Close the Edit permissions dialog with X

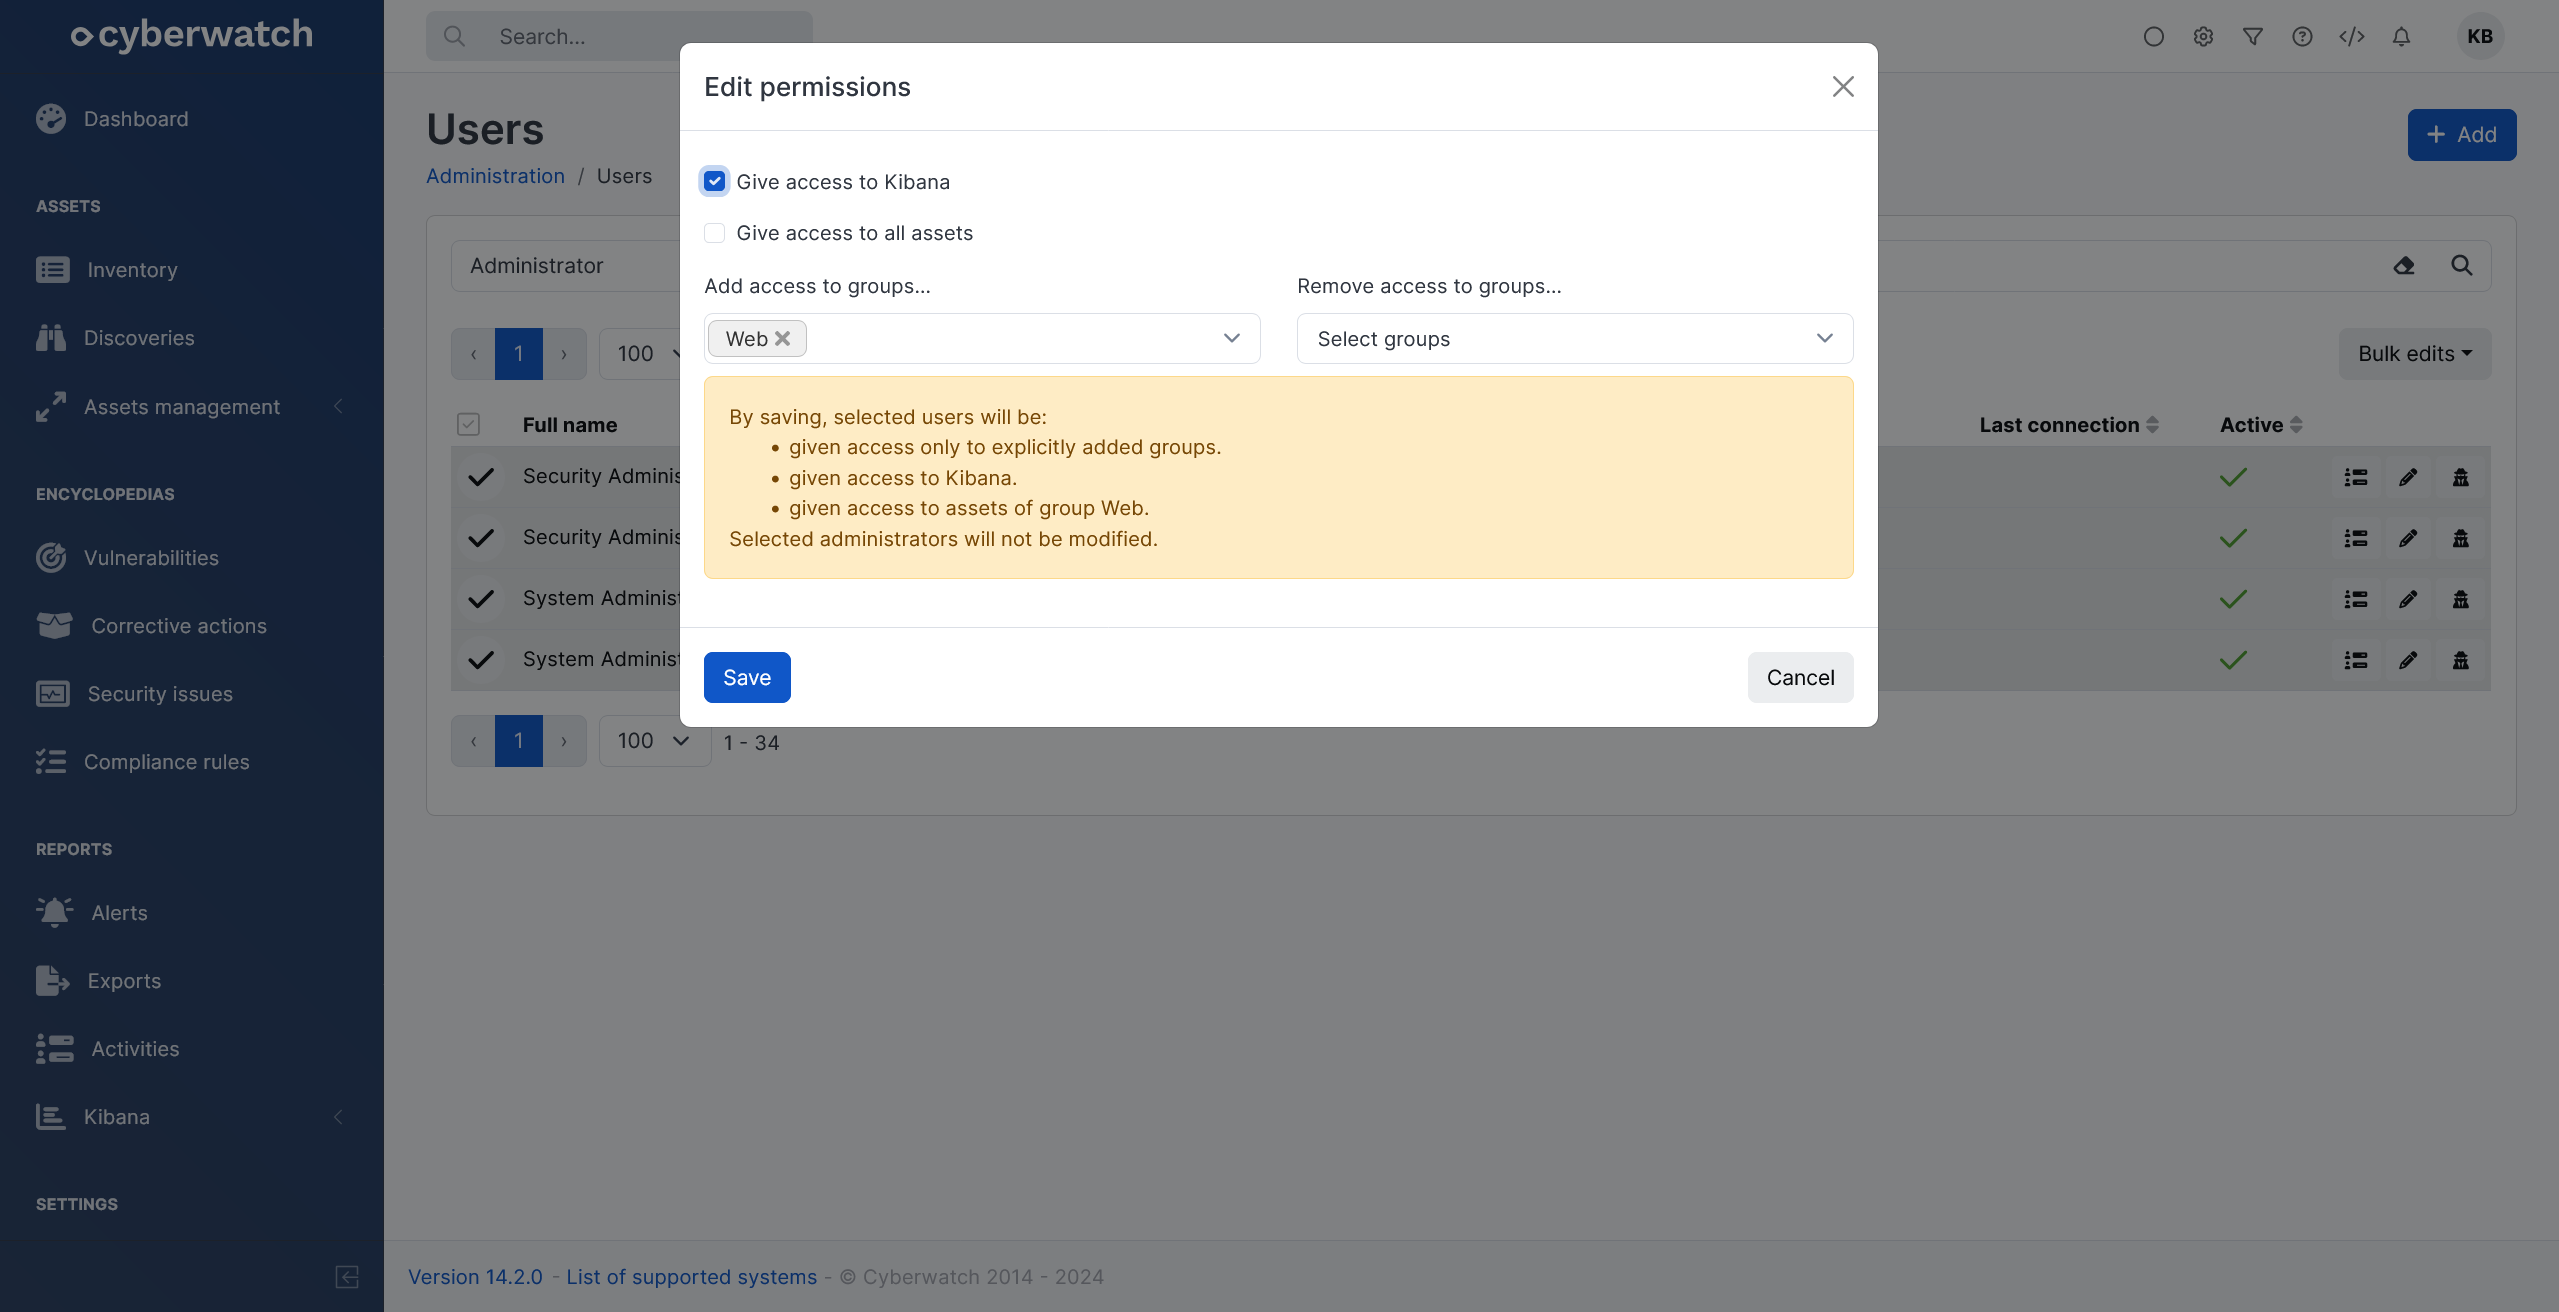(1843, 87)
